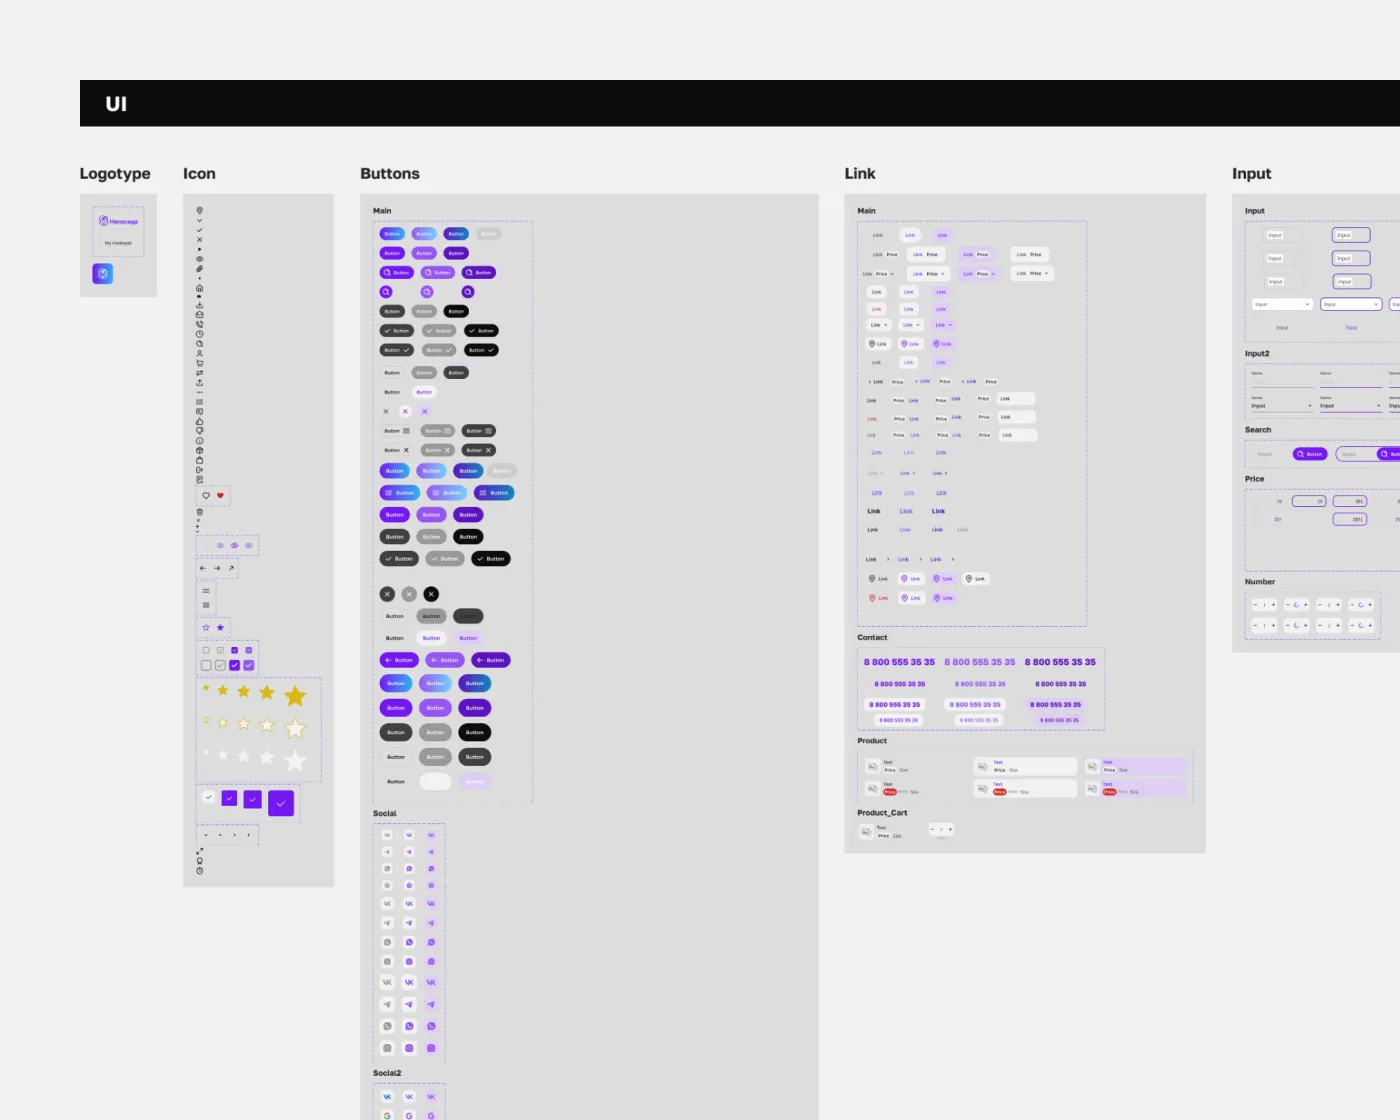This screenshot has height=1120, width=1400.
Task: Click the Buttons section heading
Action: [x=390, y=174]
